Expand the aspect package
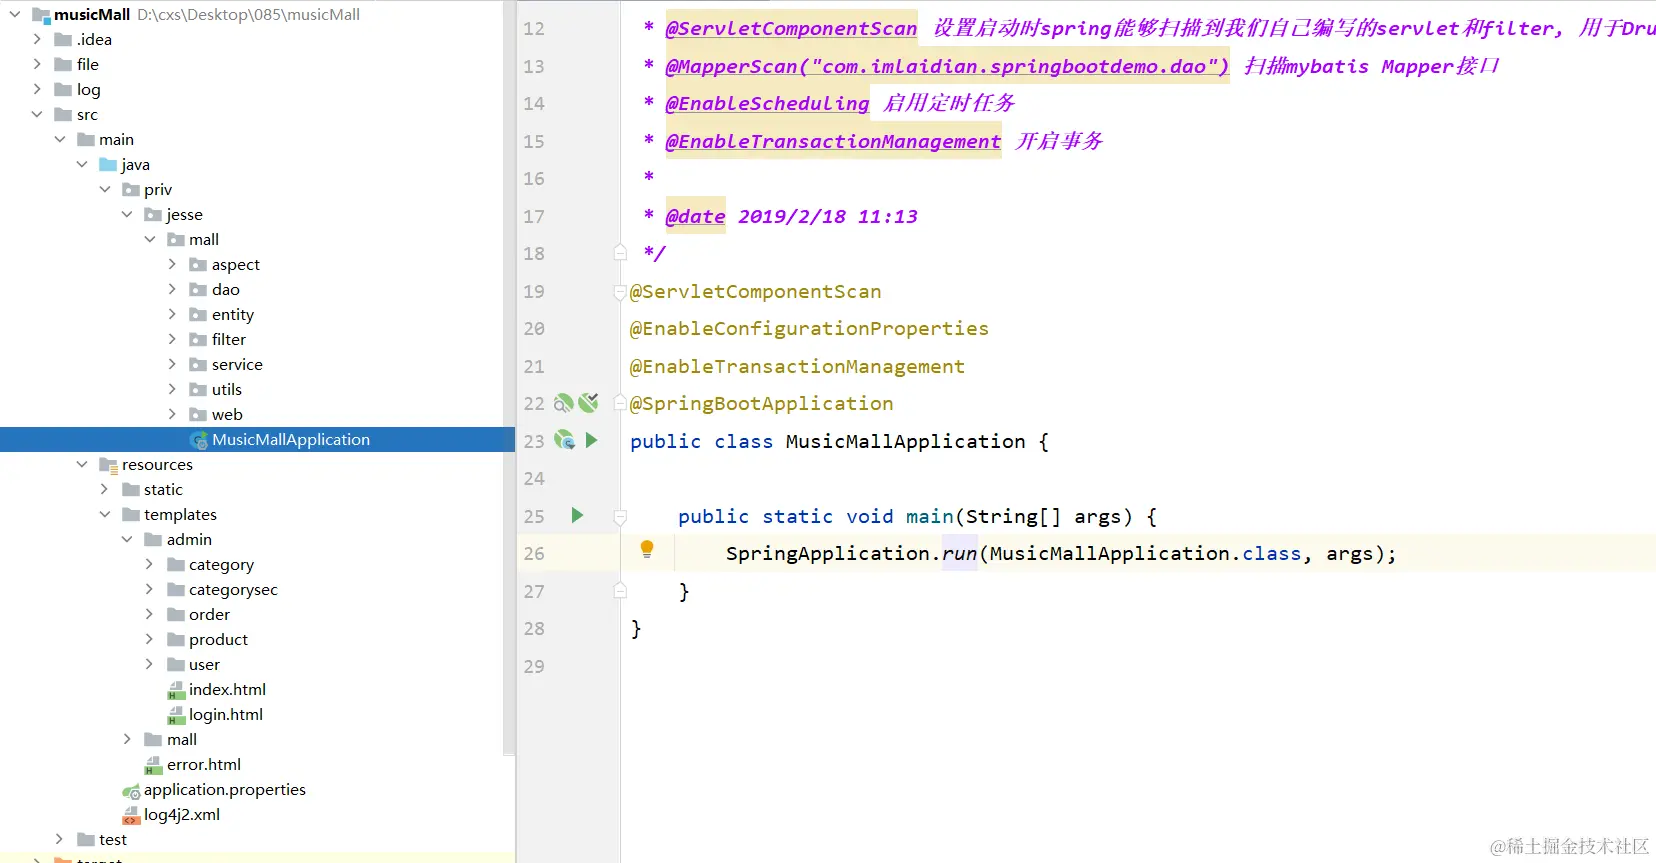Viewport: 1656px width, 863px height. (x=172, y=265)
